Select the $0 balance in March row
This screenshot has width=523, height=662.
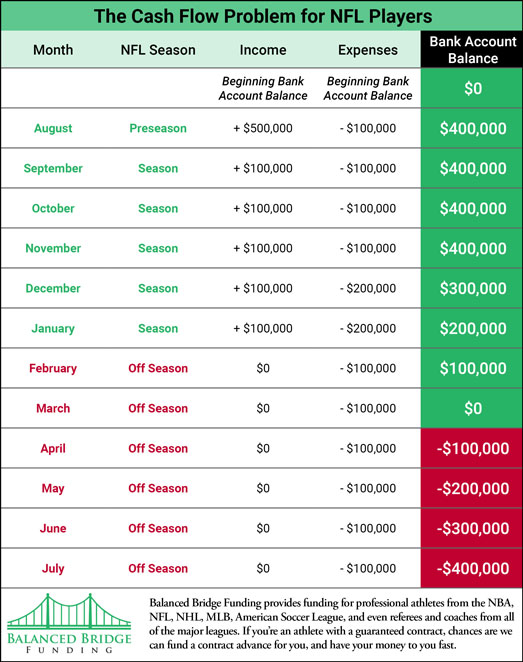[x=472, y=408]
